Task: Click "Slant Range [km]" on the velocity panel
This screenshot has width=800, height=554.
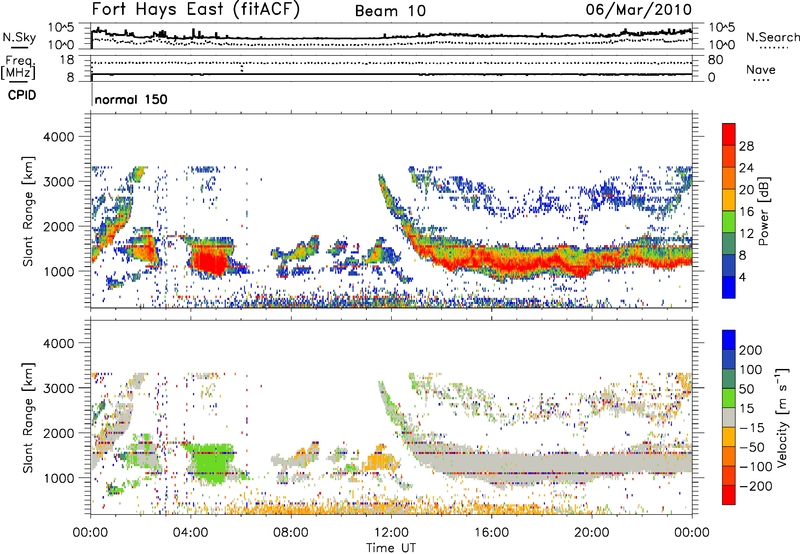Action: tap(29, 417)
